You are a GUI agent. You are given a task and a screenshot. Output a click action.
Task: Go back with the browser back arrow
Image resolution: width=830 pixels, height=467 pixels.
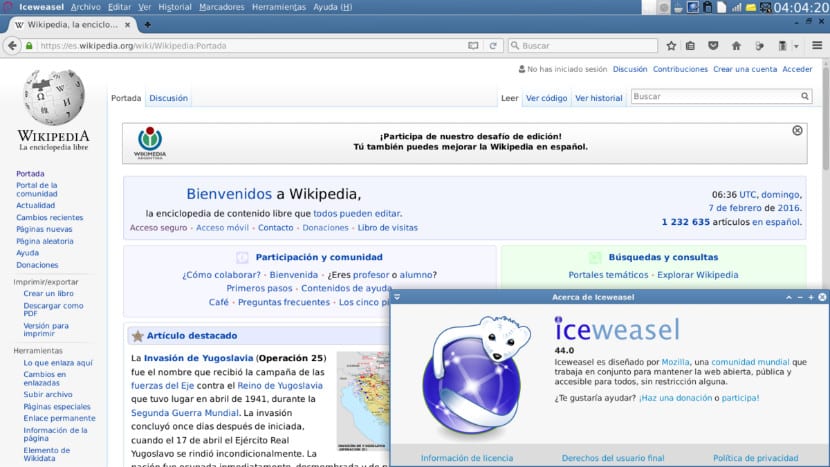tap(12, 46)
